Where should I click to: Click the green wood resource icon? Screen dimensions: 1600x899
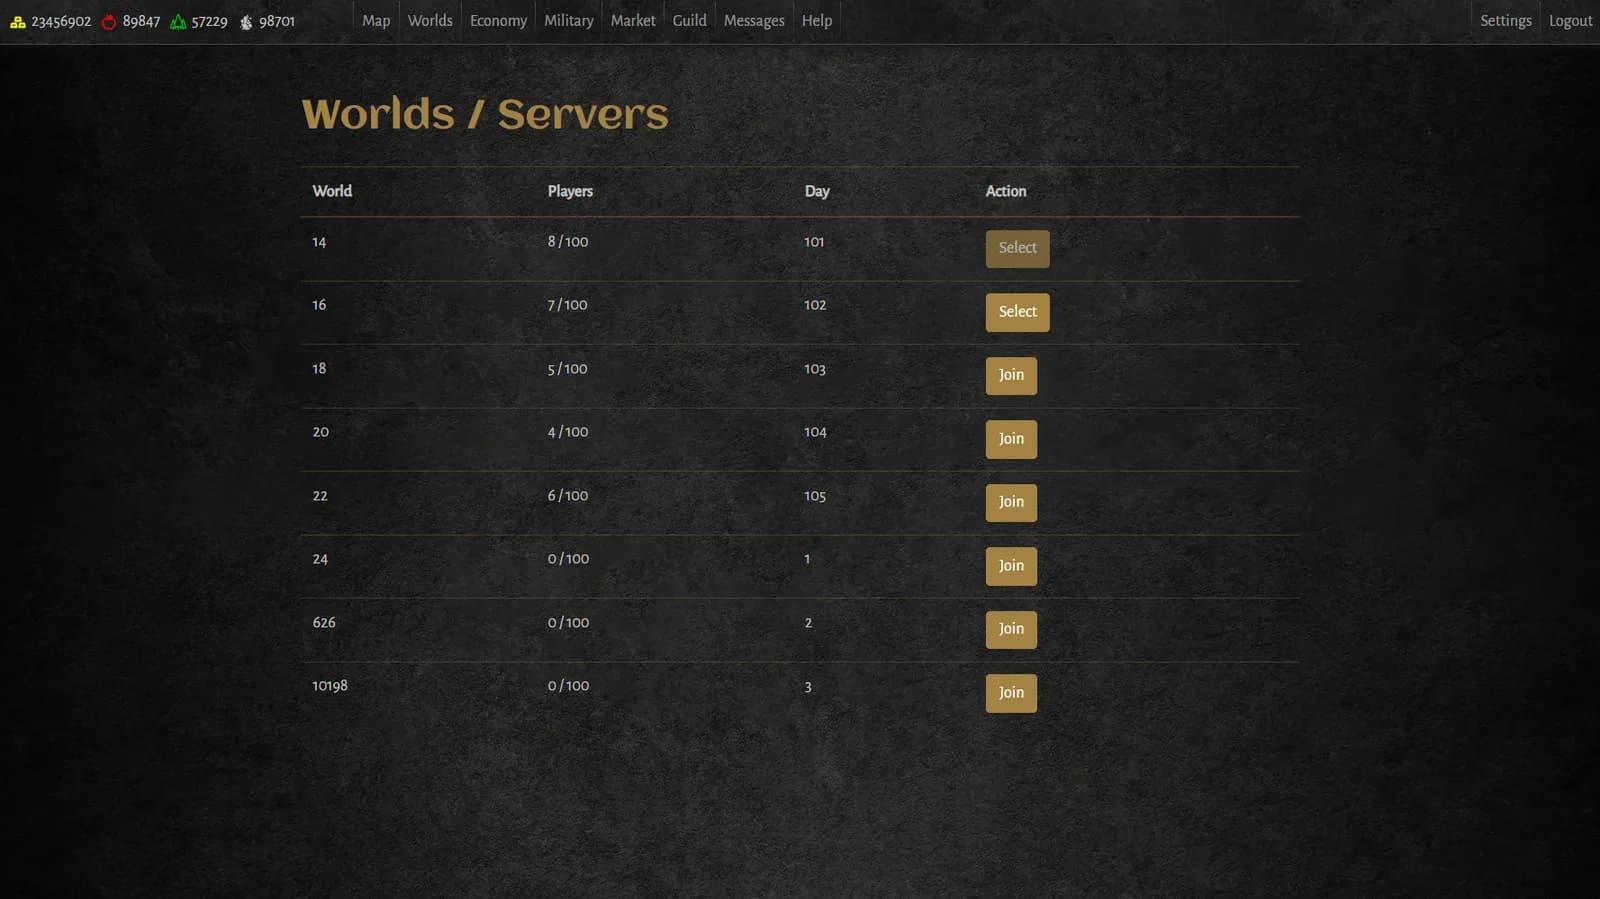pyautogui.click(x=178, y=21)
